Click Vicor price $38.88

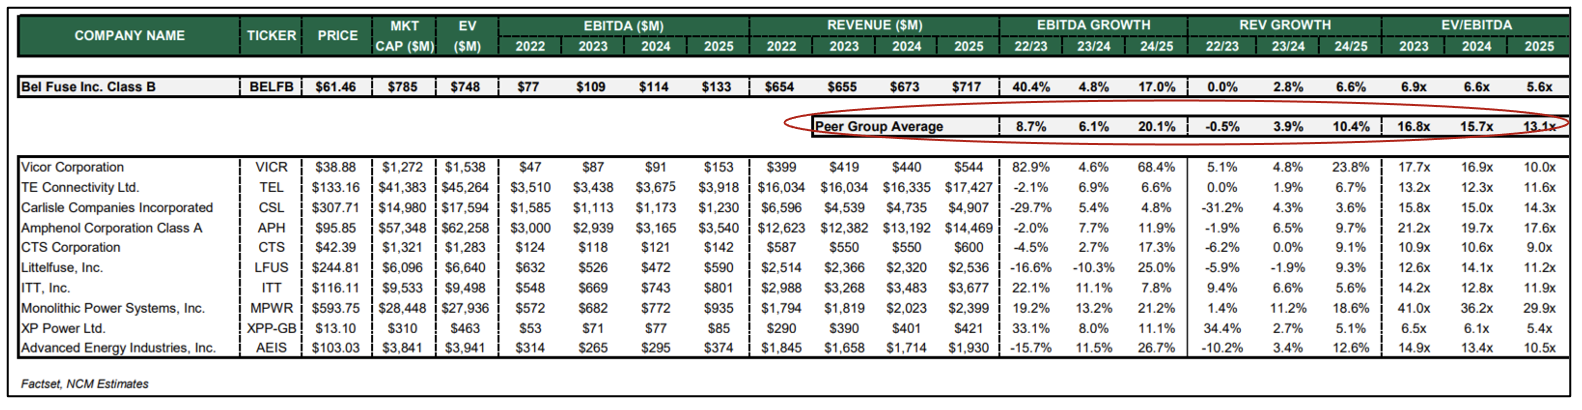pyautogui.click(x=336, y=167)
